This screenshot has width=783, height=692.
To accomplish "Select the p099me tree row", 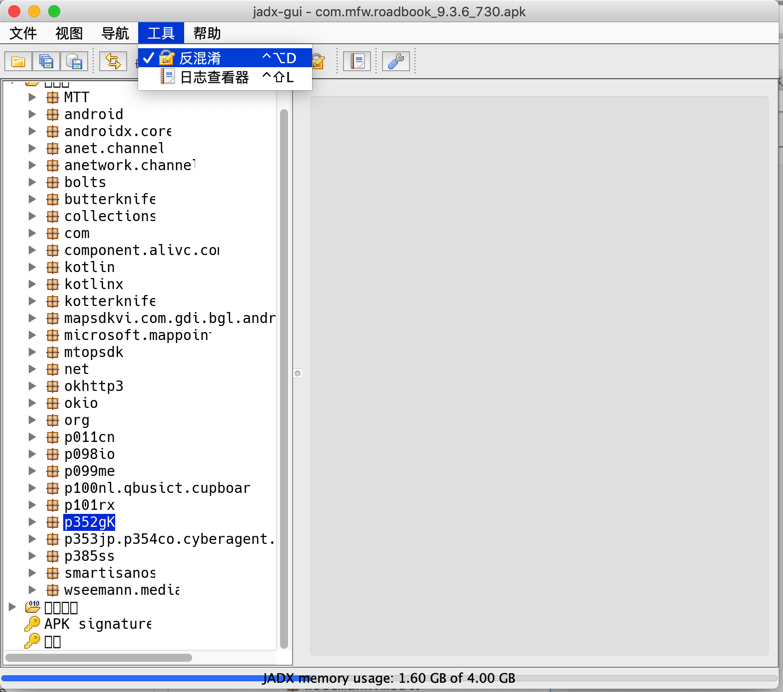I will [89, 471].
